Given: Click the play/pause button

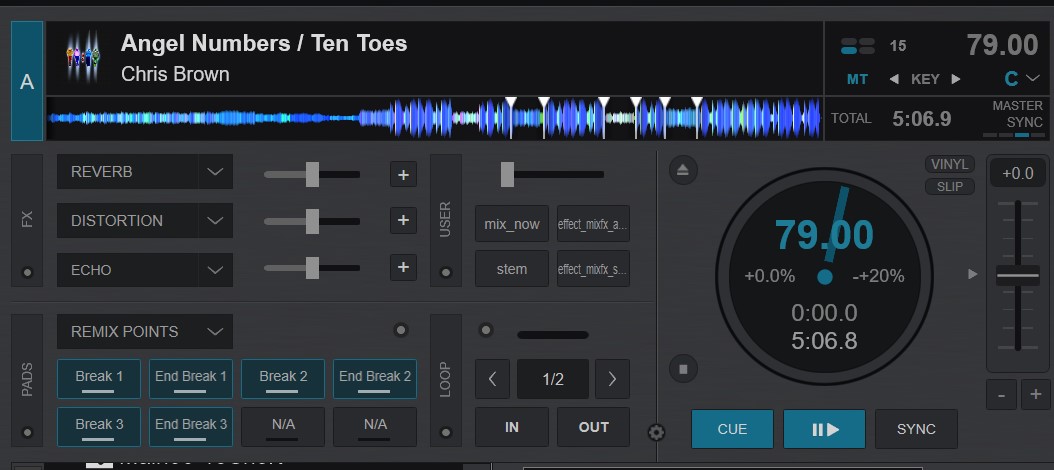Looking at the screenshot, I should coord(824,429).
